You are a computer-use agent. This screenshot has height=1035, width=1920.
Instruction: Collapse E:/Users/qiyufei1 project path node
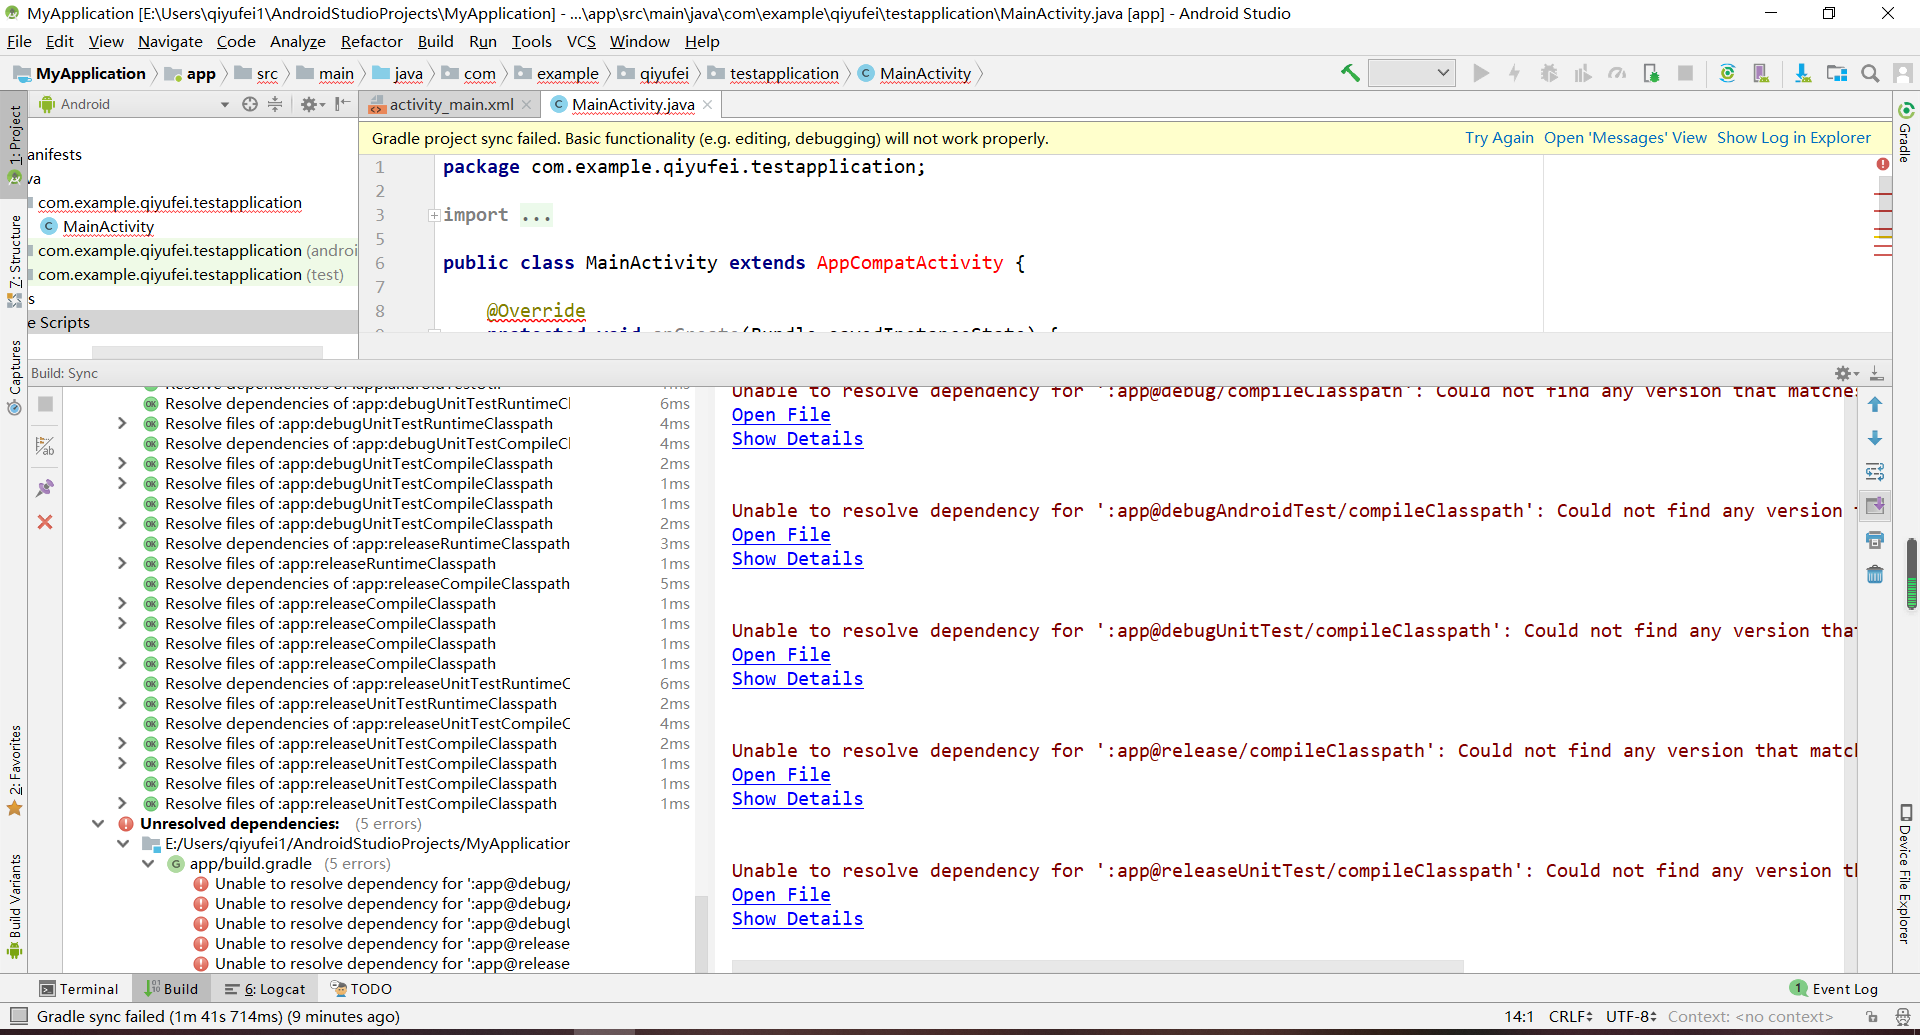click(x=123, y=843)
